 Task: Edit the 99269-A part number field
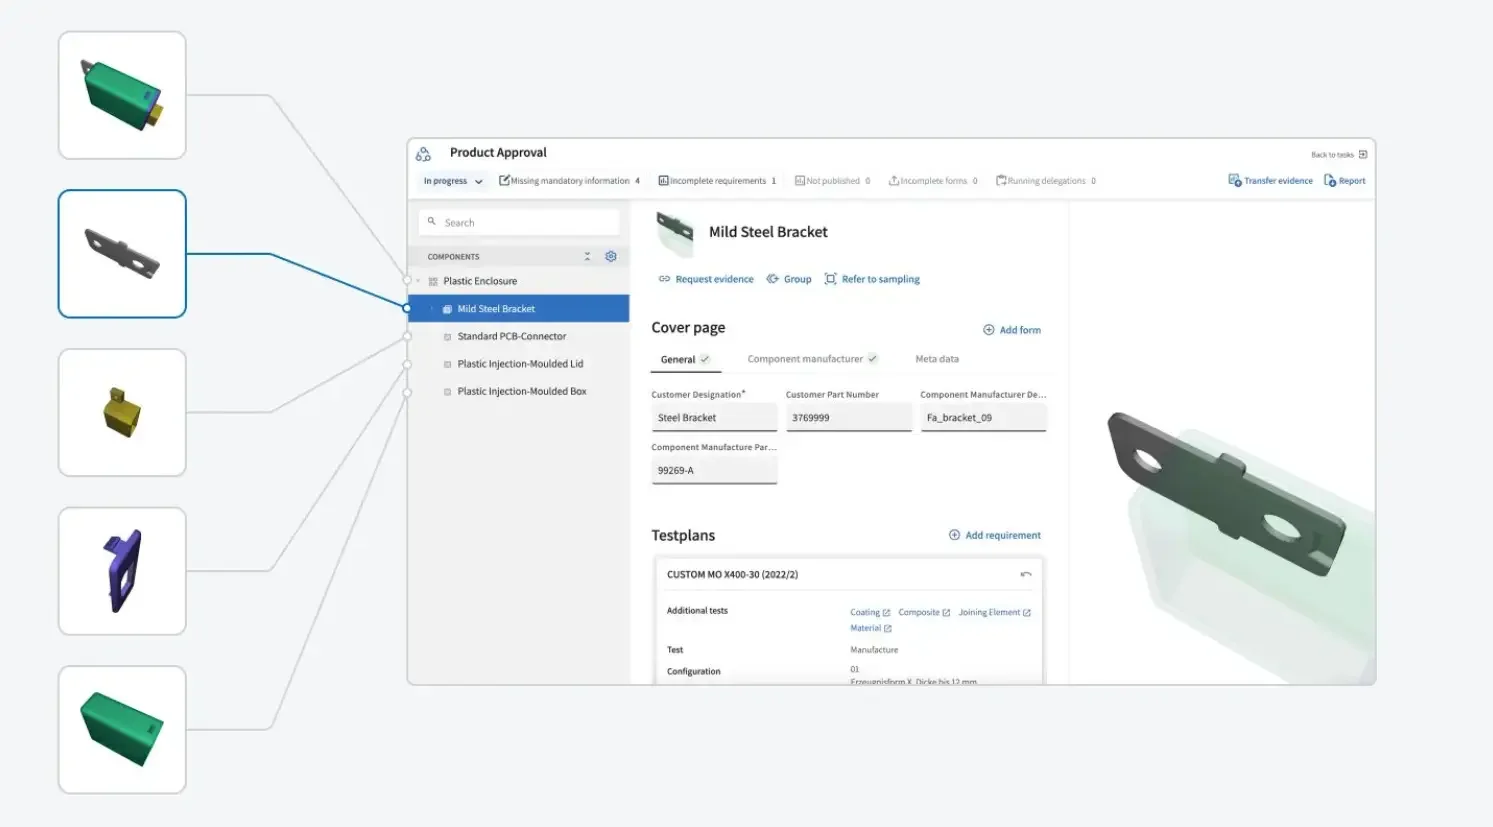tap(714, 470)
